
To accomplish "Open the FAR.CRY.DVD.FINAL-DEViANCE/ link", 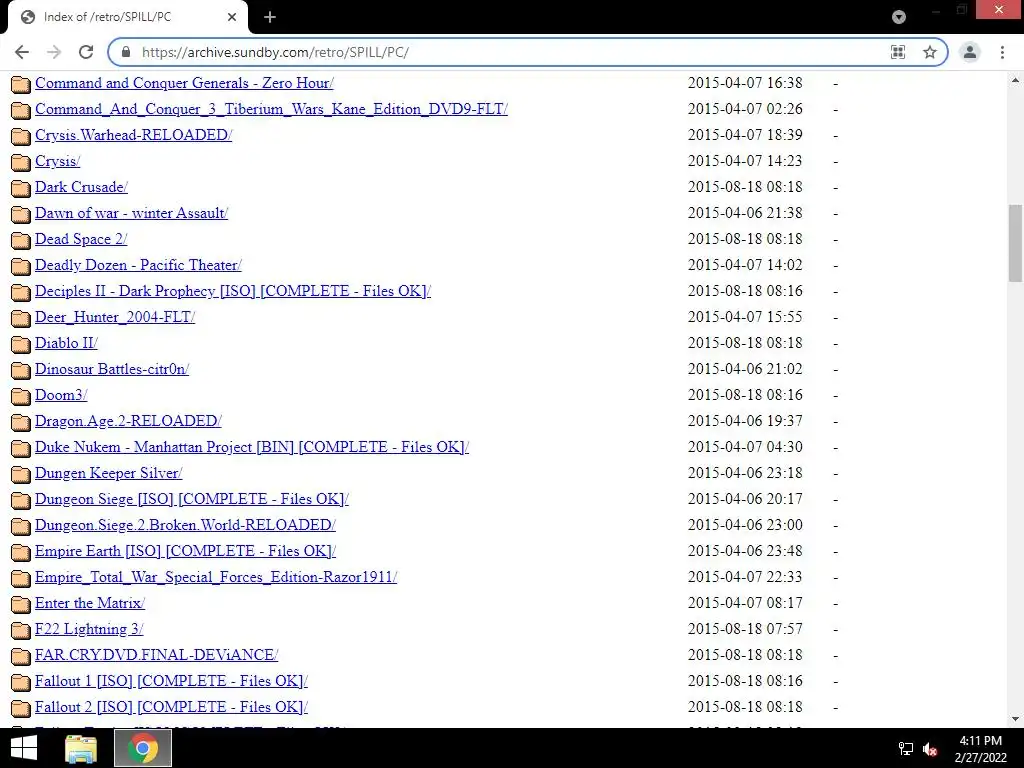I will (156, 655).
